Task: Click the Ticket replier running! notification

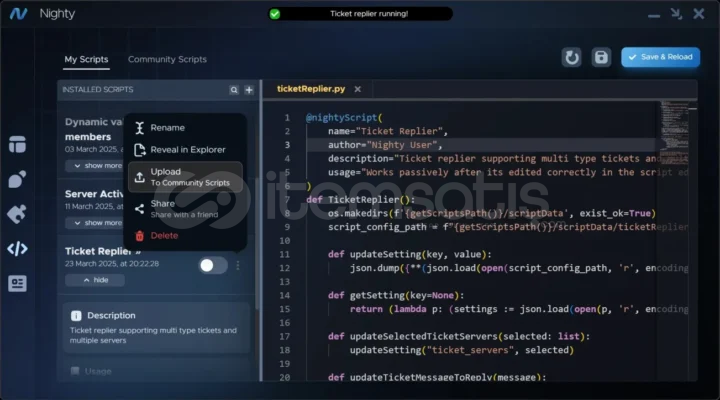Action: click(360, 14)
